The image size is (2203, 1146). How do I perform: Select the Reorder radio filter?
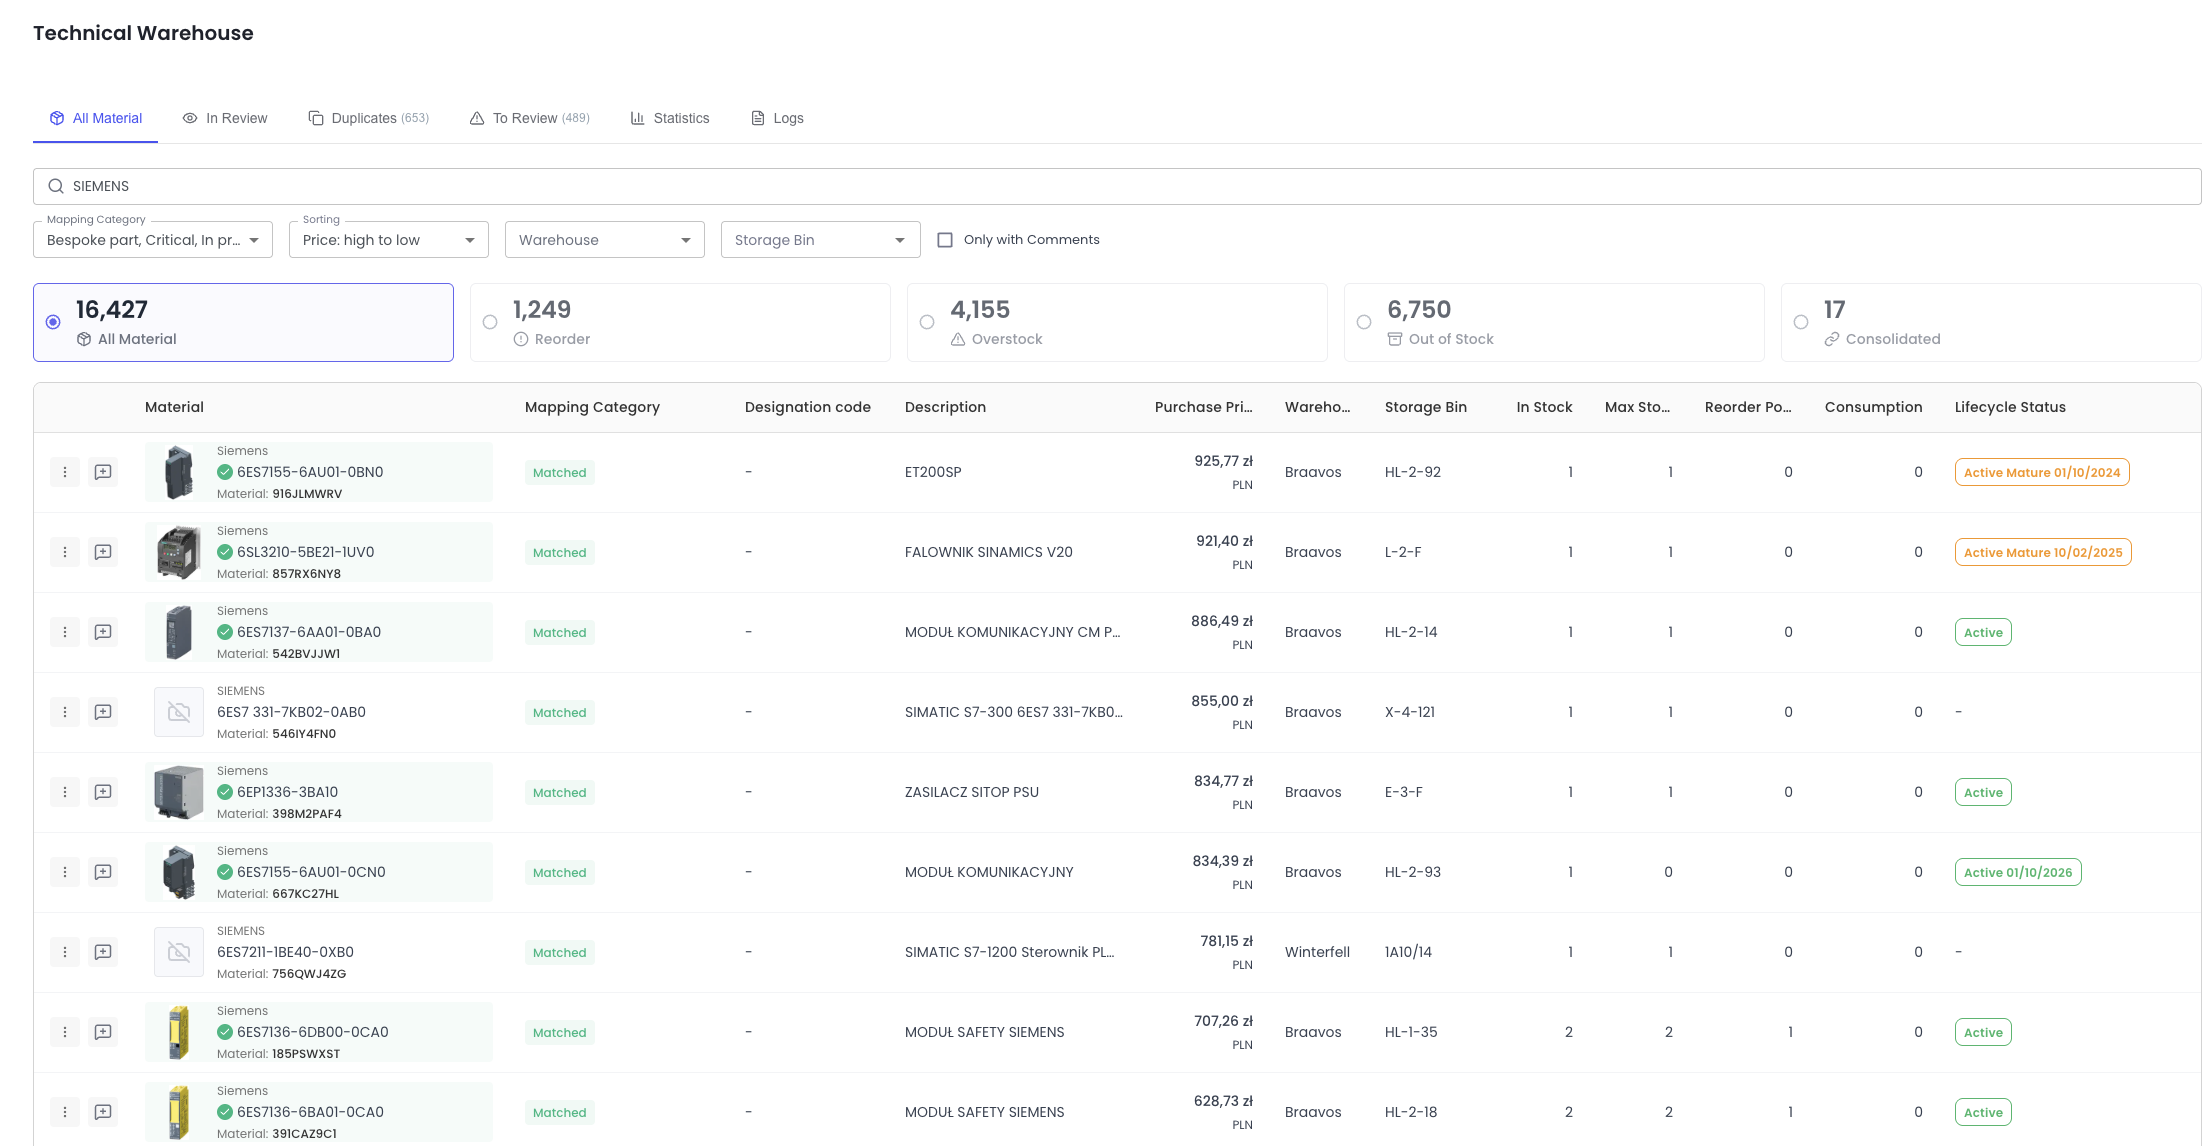[x=490, y=322]
